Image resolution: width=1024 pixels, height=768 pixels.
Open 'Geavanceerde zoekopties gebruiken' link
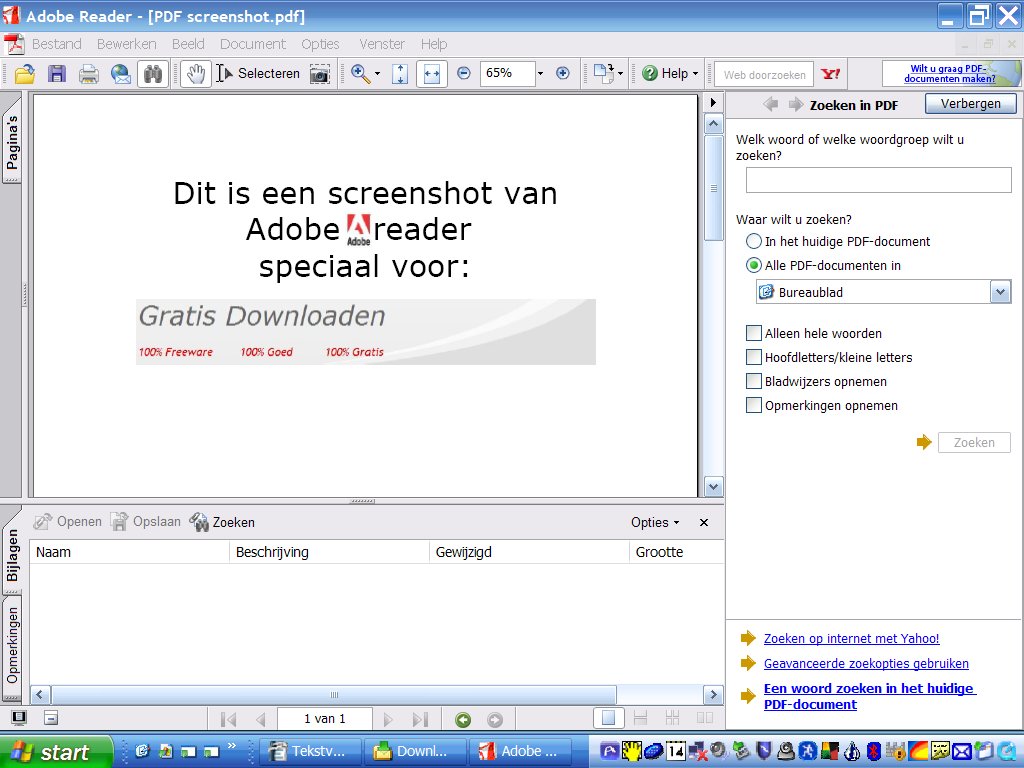coord(866,663)
